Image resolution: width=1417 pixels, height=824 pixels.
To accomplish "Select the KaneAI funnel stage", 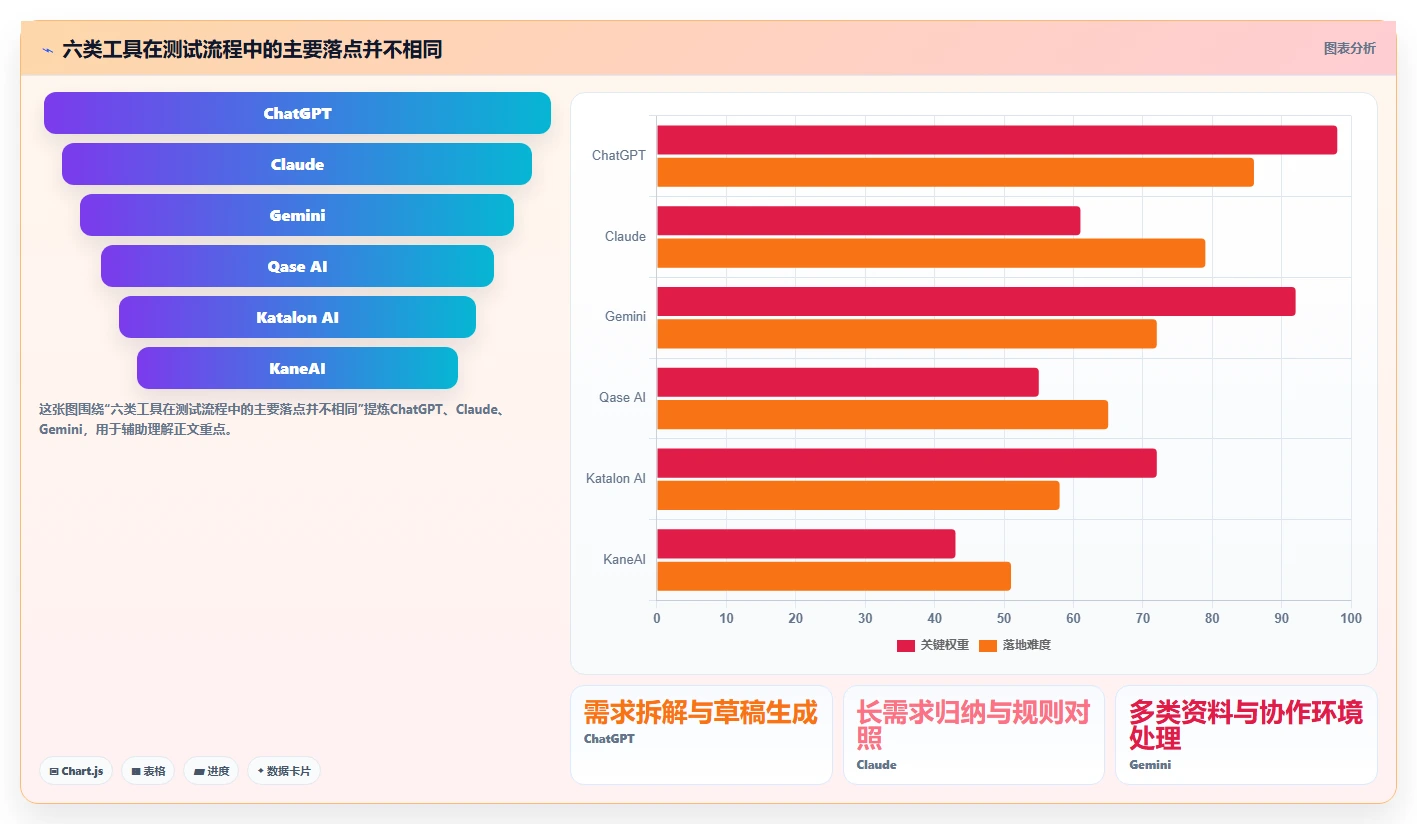I will [x=297, y=368].
